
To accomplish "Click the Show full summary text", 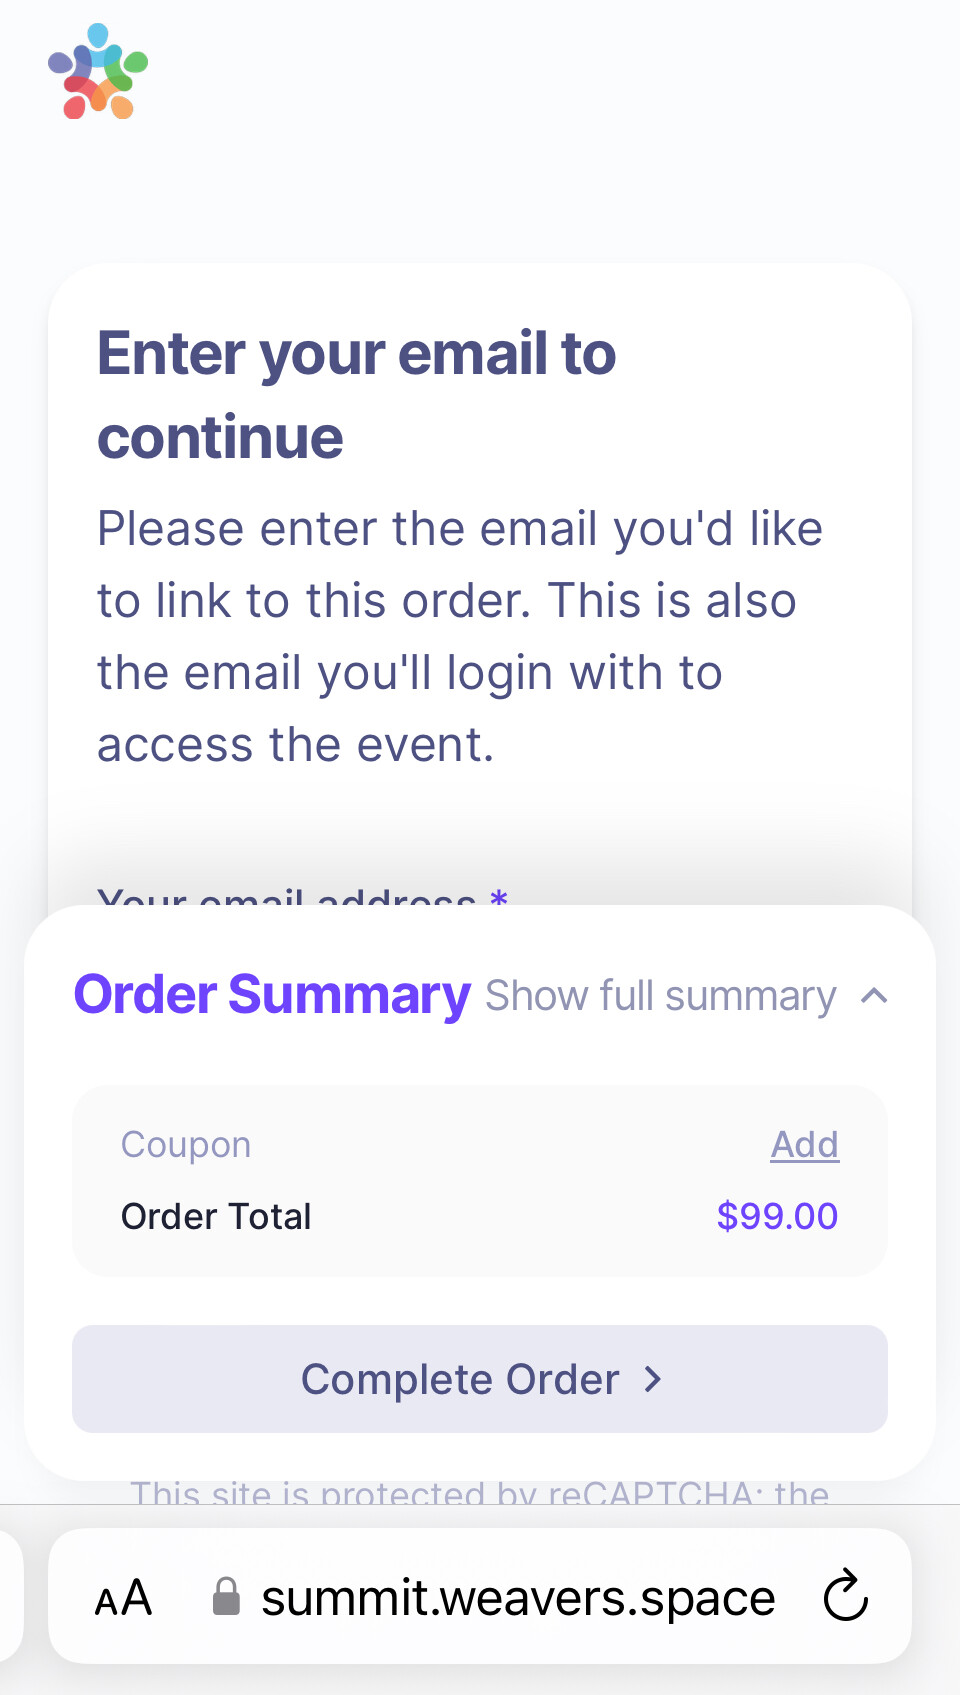I will tap(660, 996).
